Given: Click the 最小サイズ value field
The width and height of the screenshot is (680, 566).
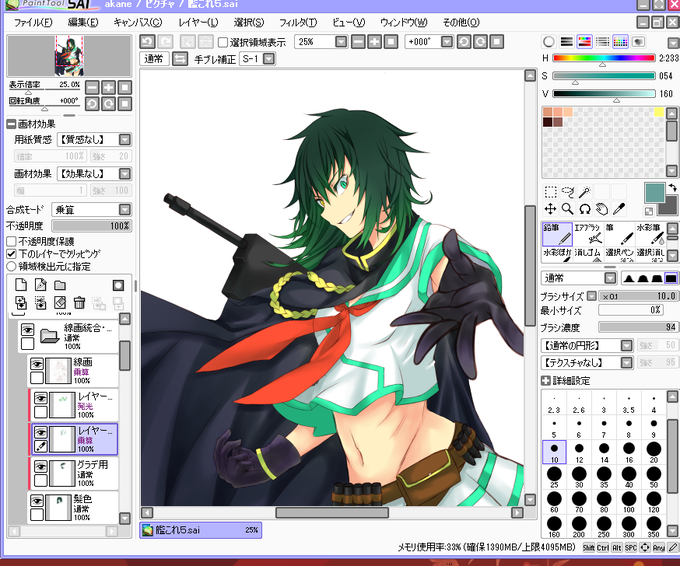Looking at the screenshot, I should click(631, 310).
